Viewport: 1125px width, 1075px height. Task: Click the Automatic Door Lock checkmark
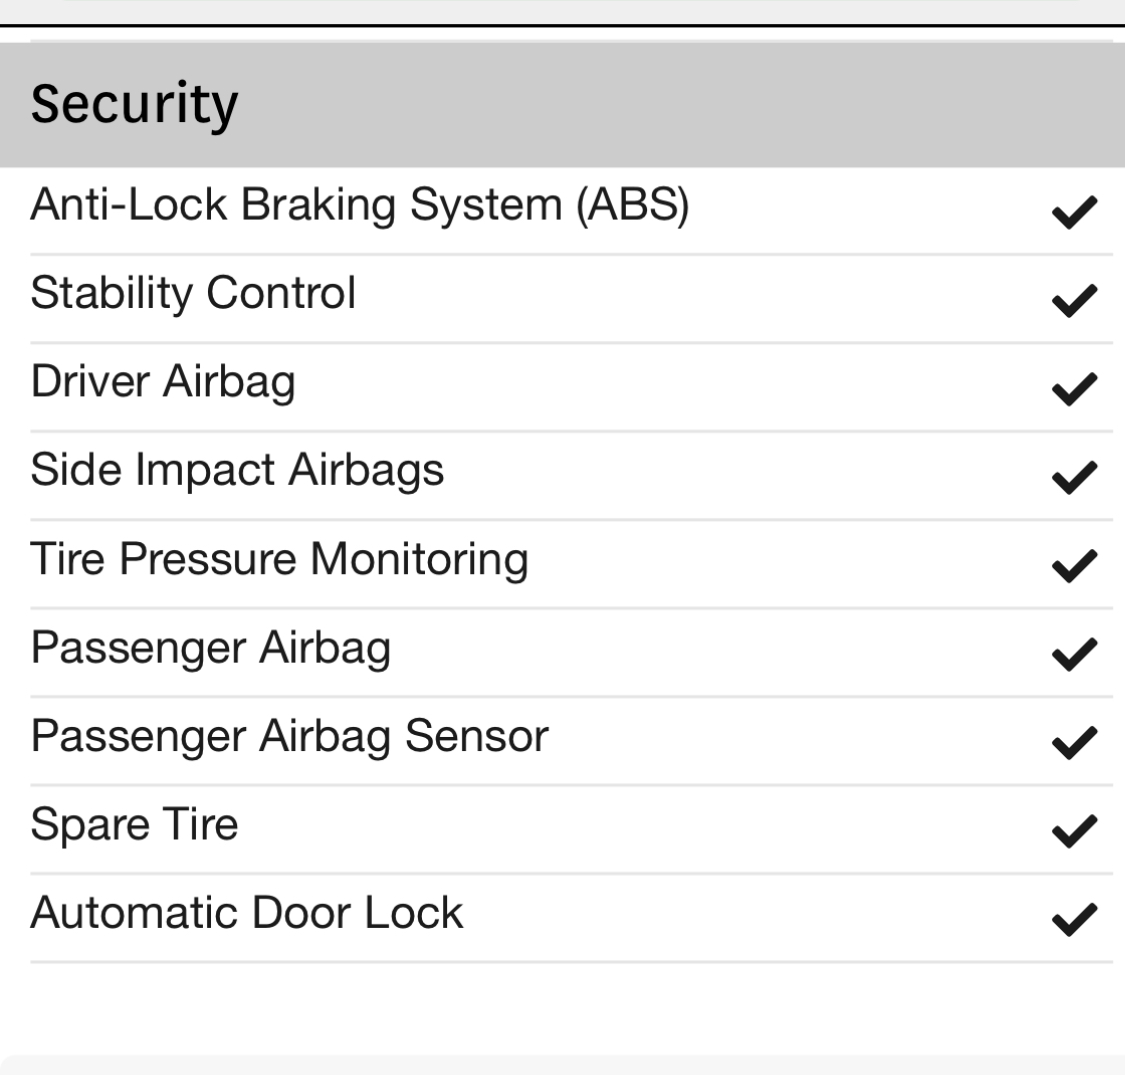1074,919
